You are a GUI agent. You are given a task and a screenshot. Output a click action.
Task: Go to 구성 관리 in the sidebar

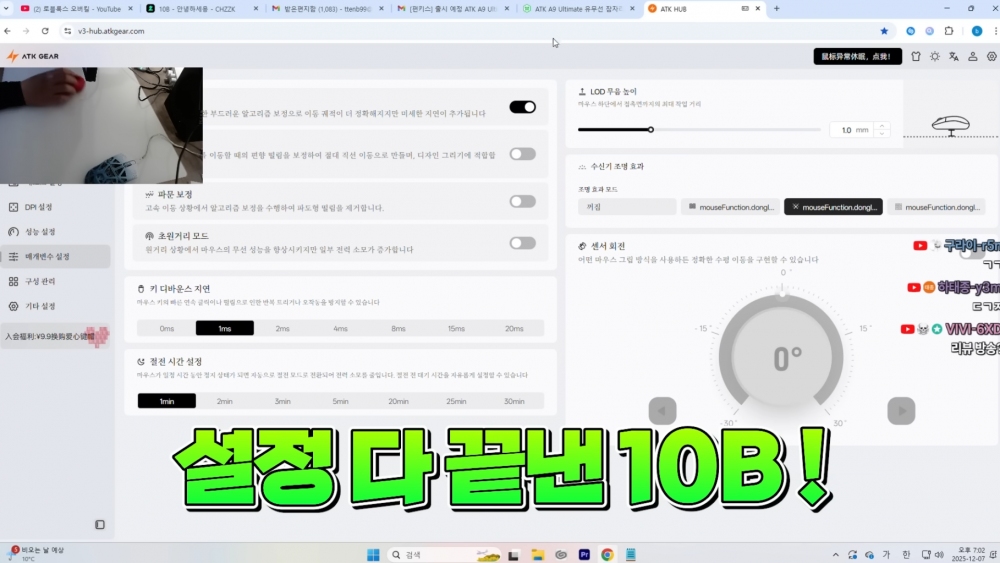pyautogui.click(x=40, y=281)
